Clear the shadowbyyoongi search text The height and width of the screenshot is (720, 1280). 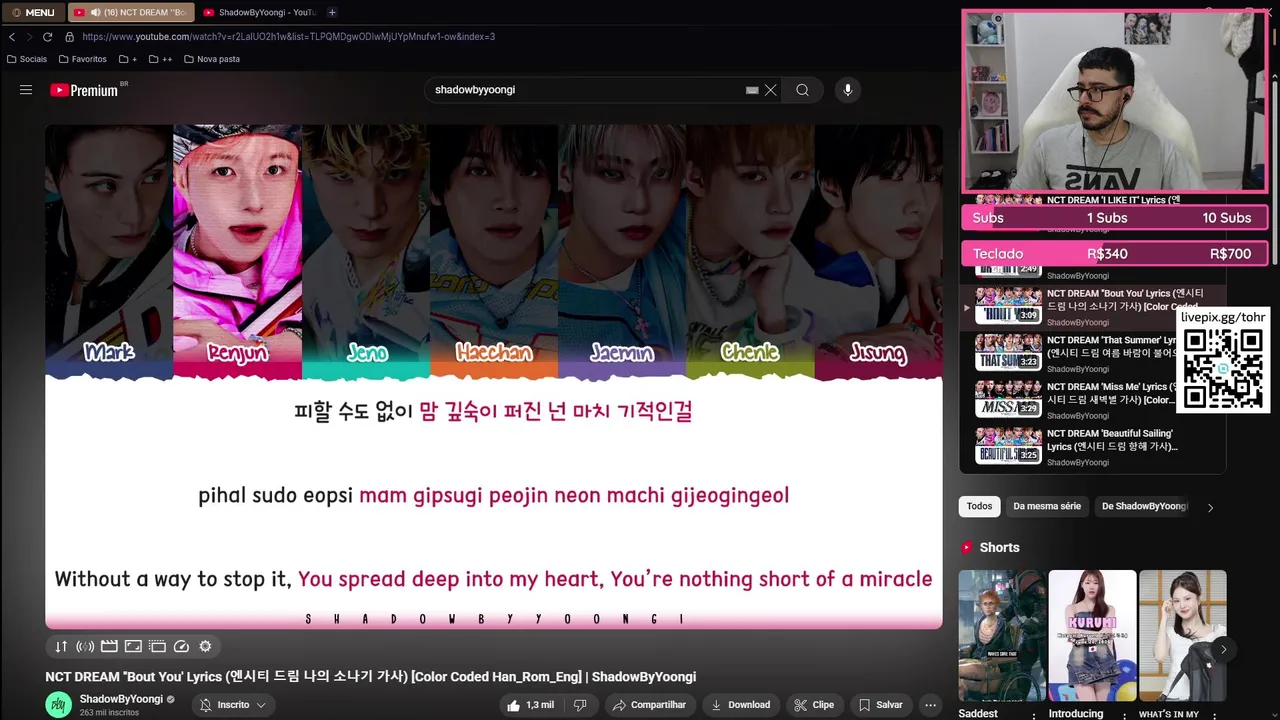point(771,90)
